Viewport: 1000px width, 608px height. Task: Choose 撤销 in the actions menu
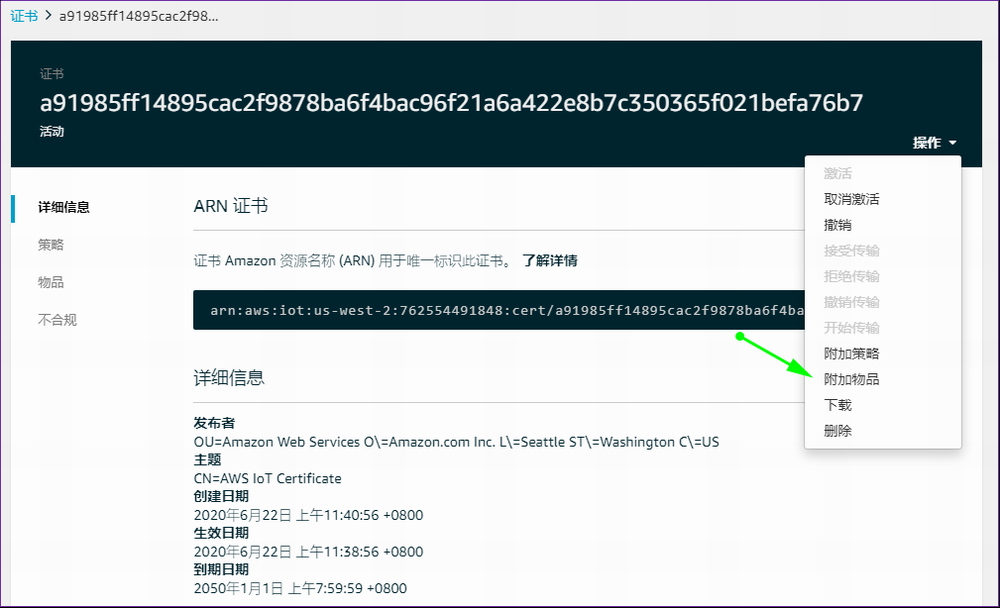coord(838,225)
